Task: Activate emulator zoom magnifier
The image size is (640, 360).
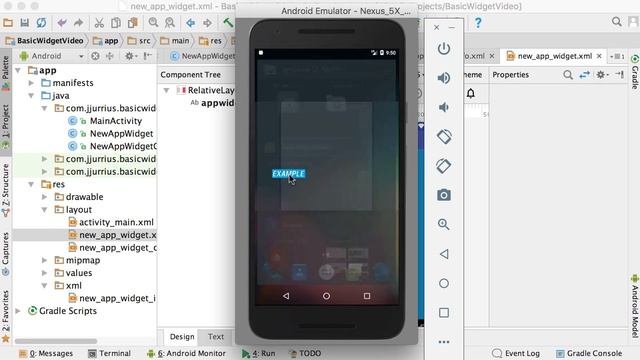Action: [x=444, y=224]
